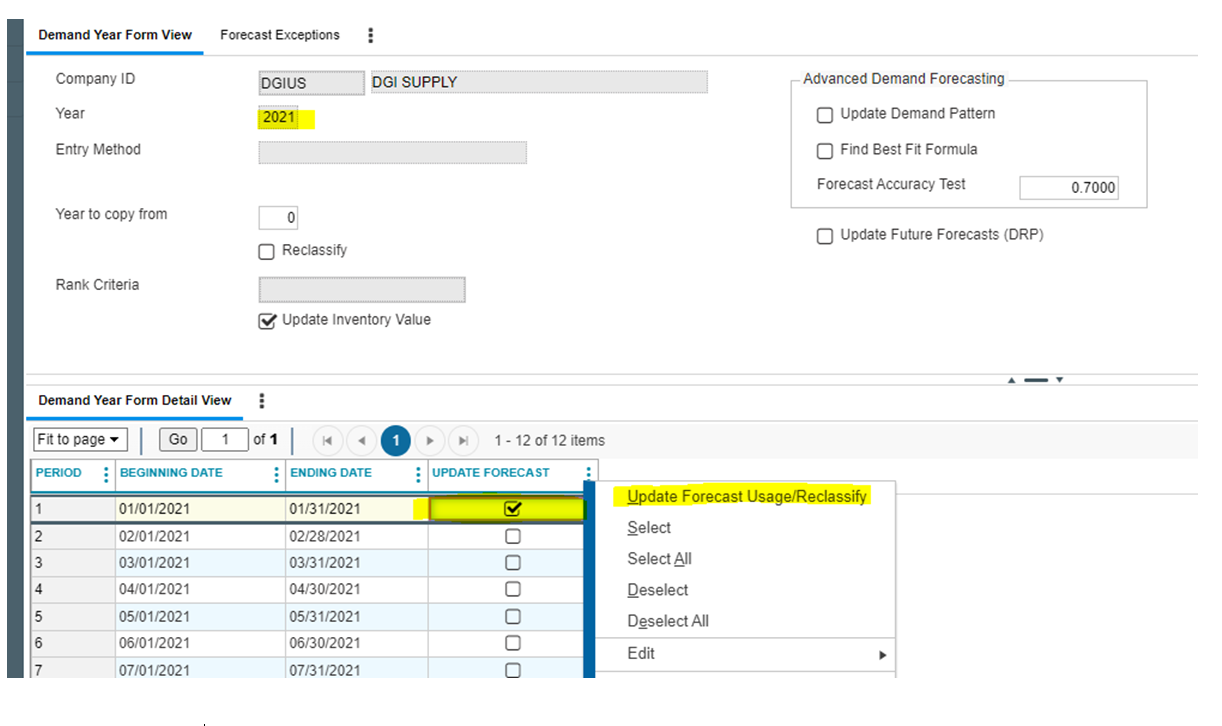
Task: Expand the Edit submenu arrow
Action: pos(882,655)
